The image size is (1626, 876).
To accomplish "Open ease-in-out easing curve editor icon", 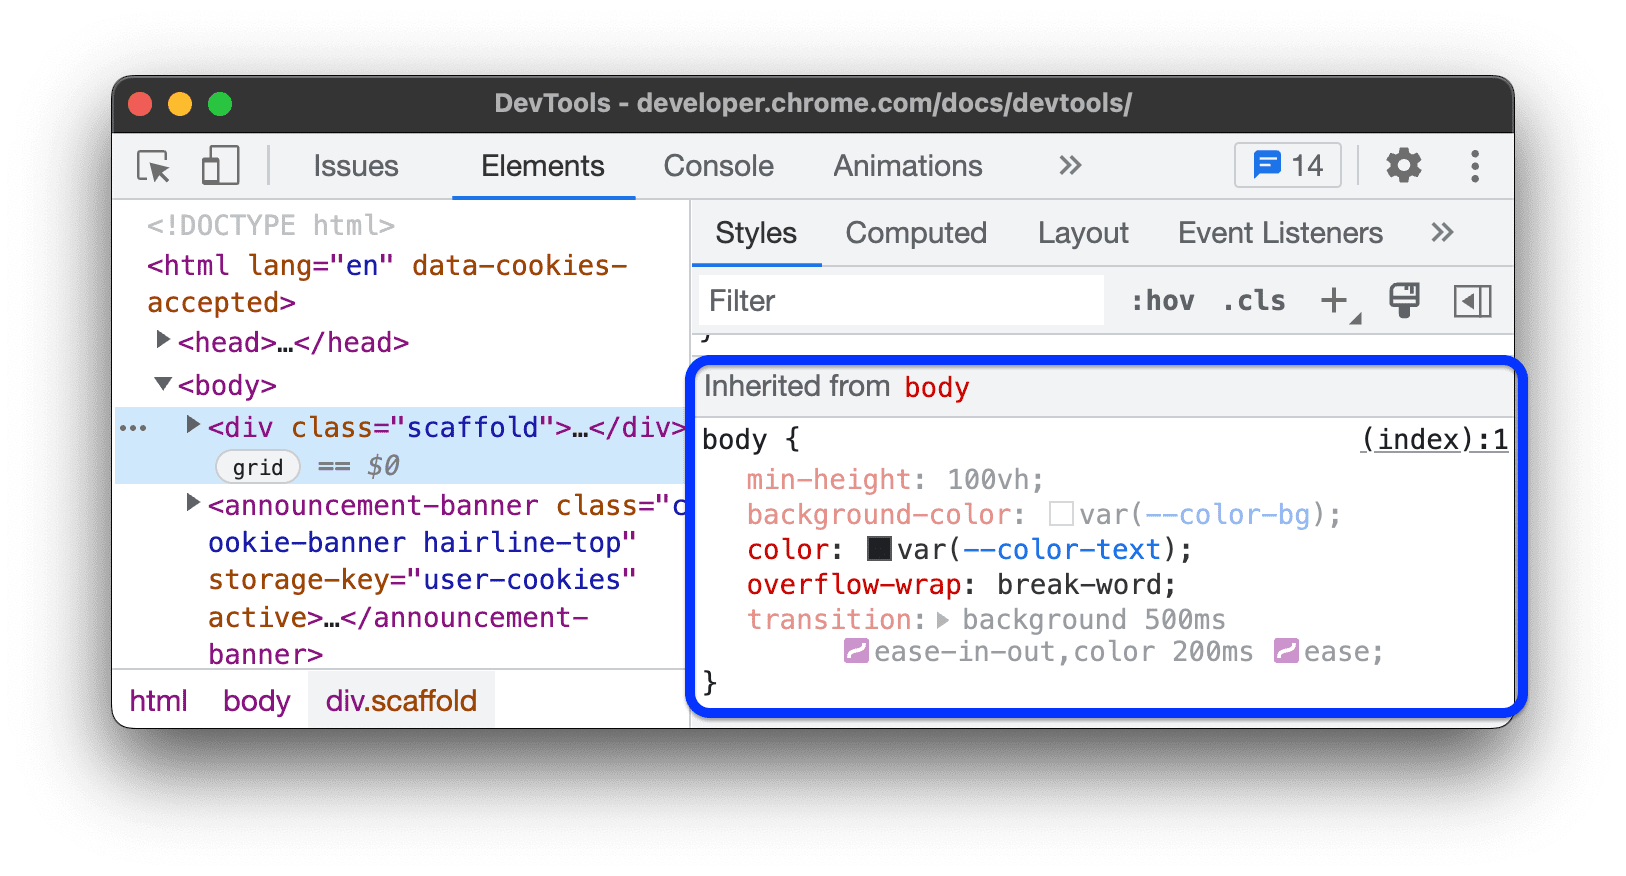I will click(856, 652).
